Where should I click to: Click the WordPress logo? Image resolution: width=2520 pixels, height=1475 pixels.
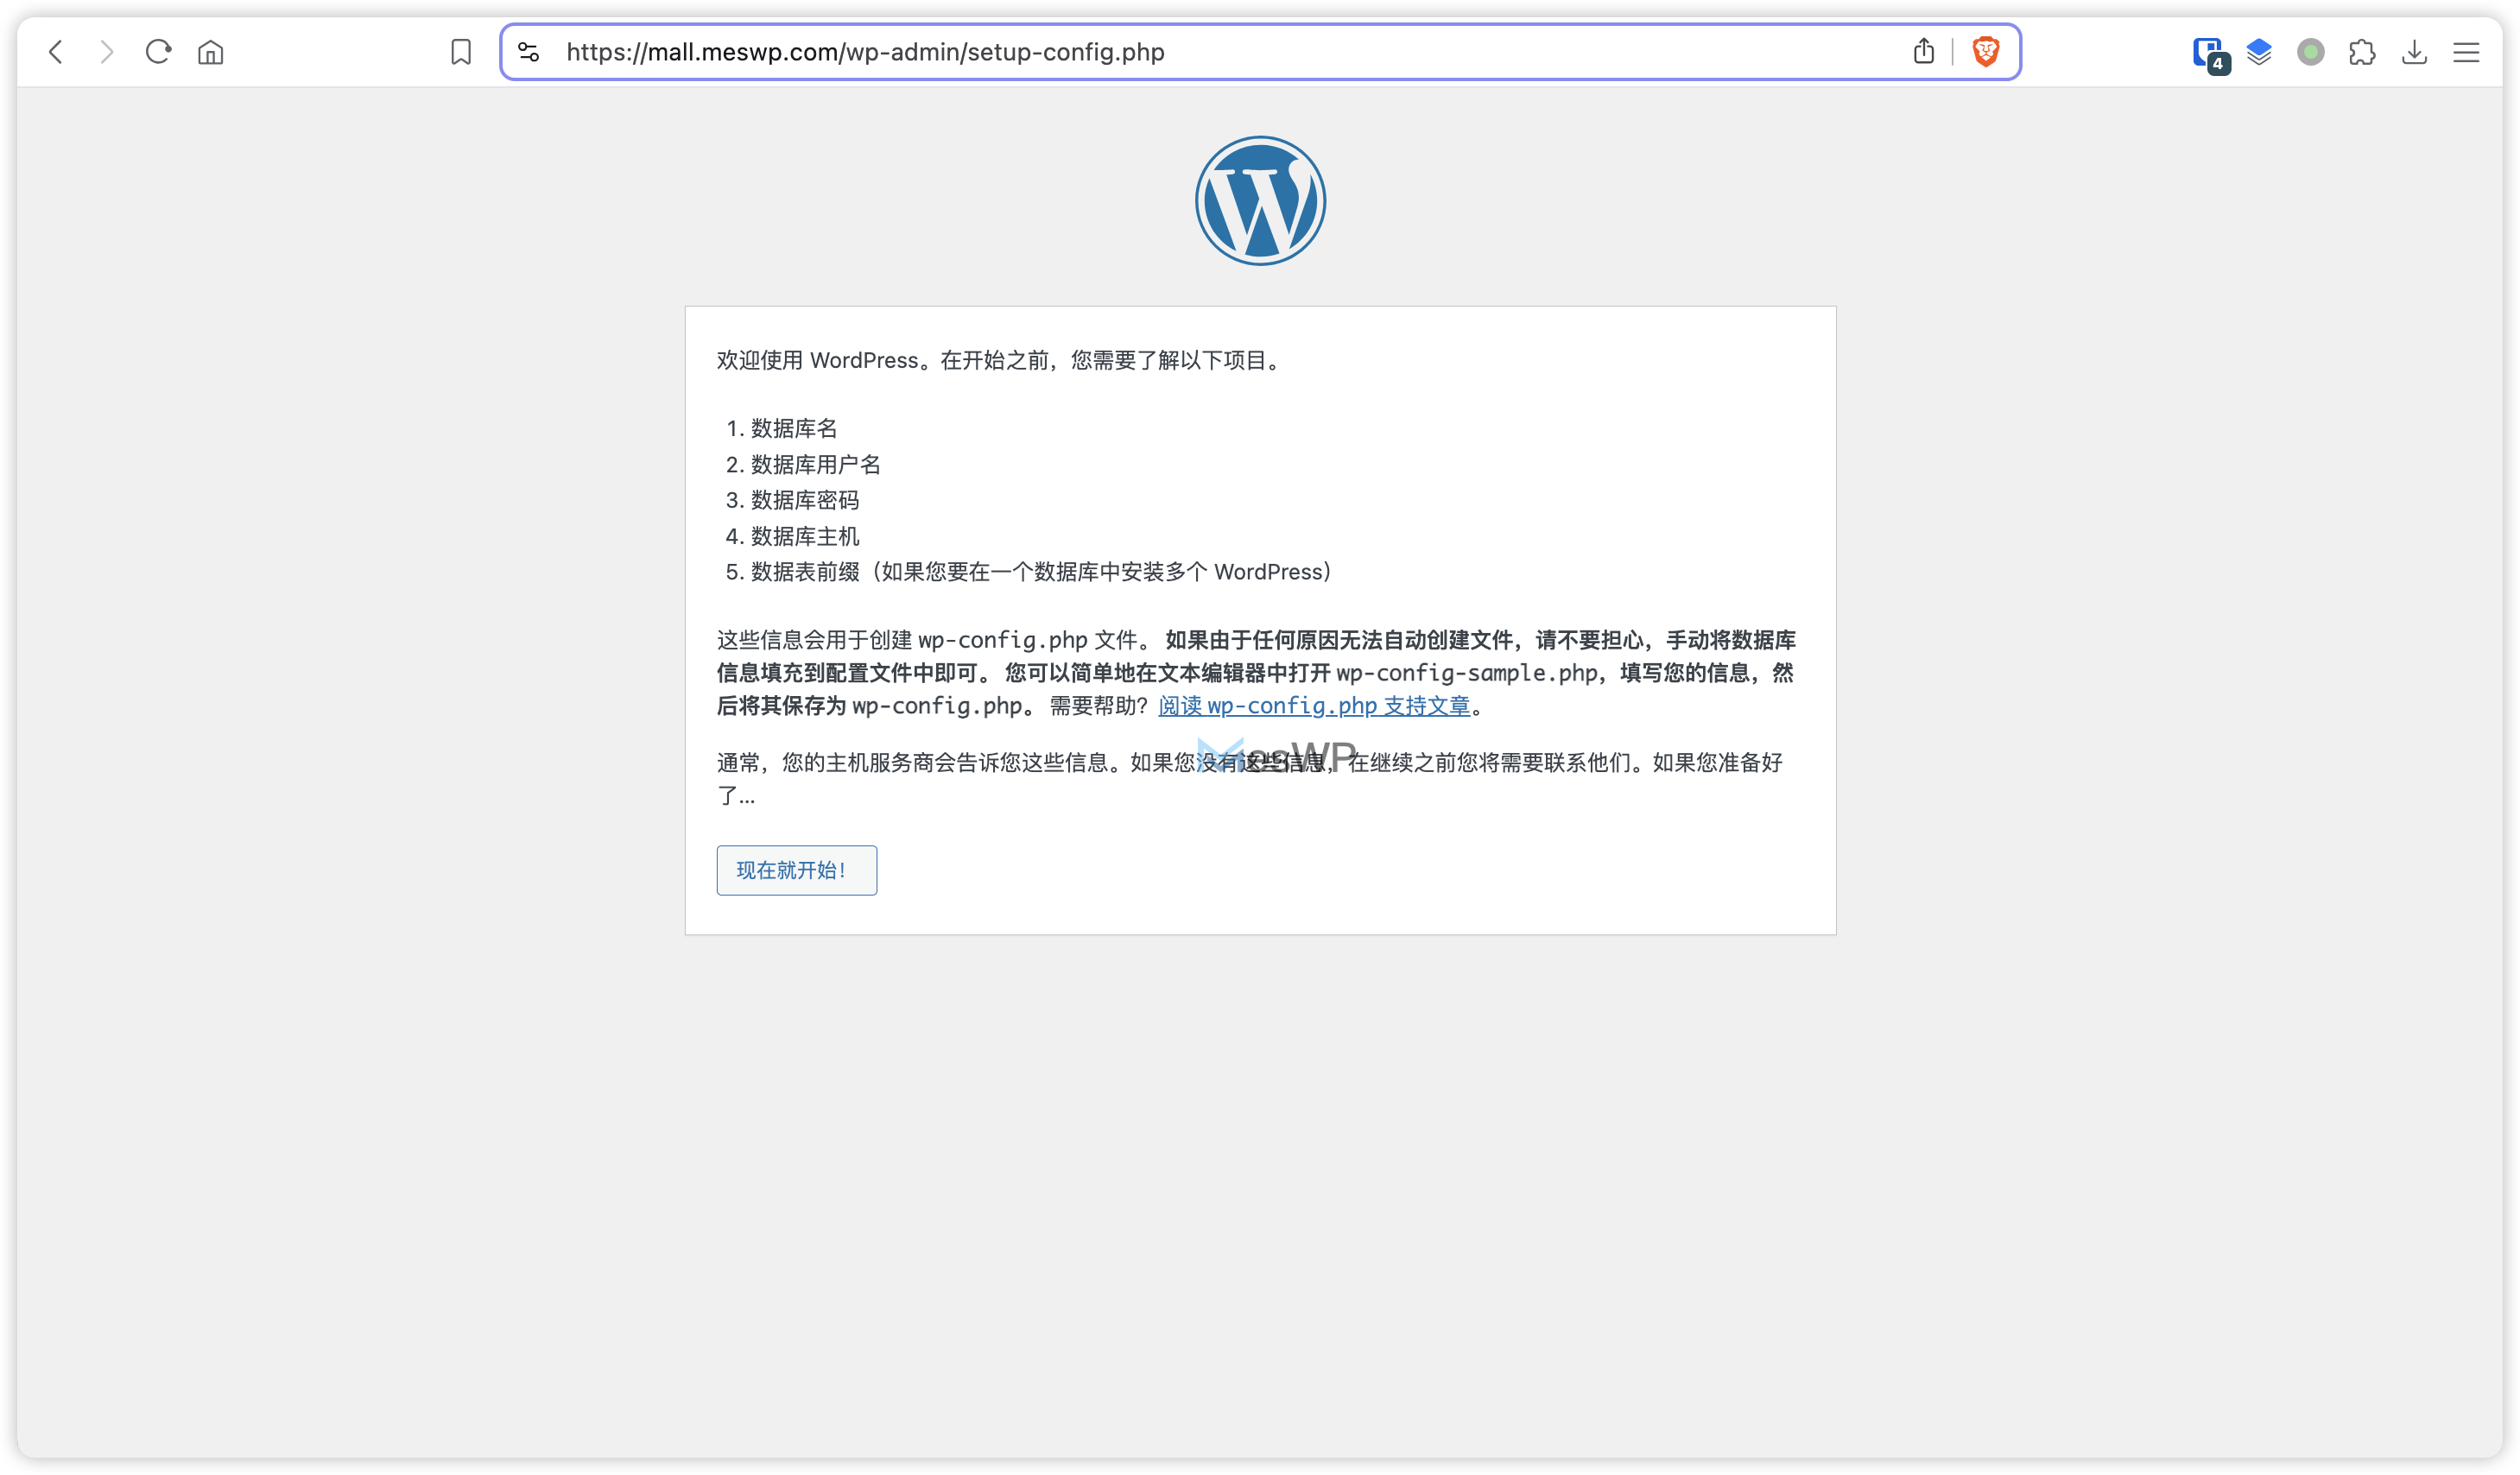(1260, 201)
